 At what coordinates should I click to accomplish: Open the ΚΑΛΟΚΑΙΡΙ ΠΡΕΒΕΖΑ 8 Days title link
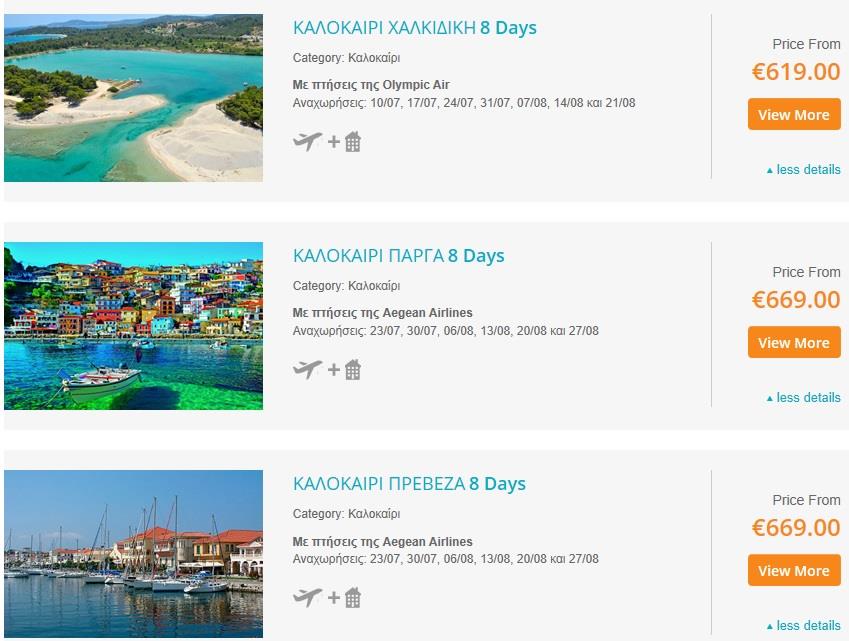pyautogui.click(x=409, y=483)
